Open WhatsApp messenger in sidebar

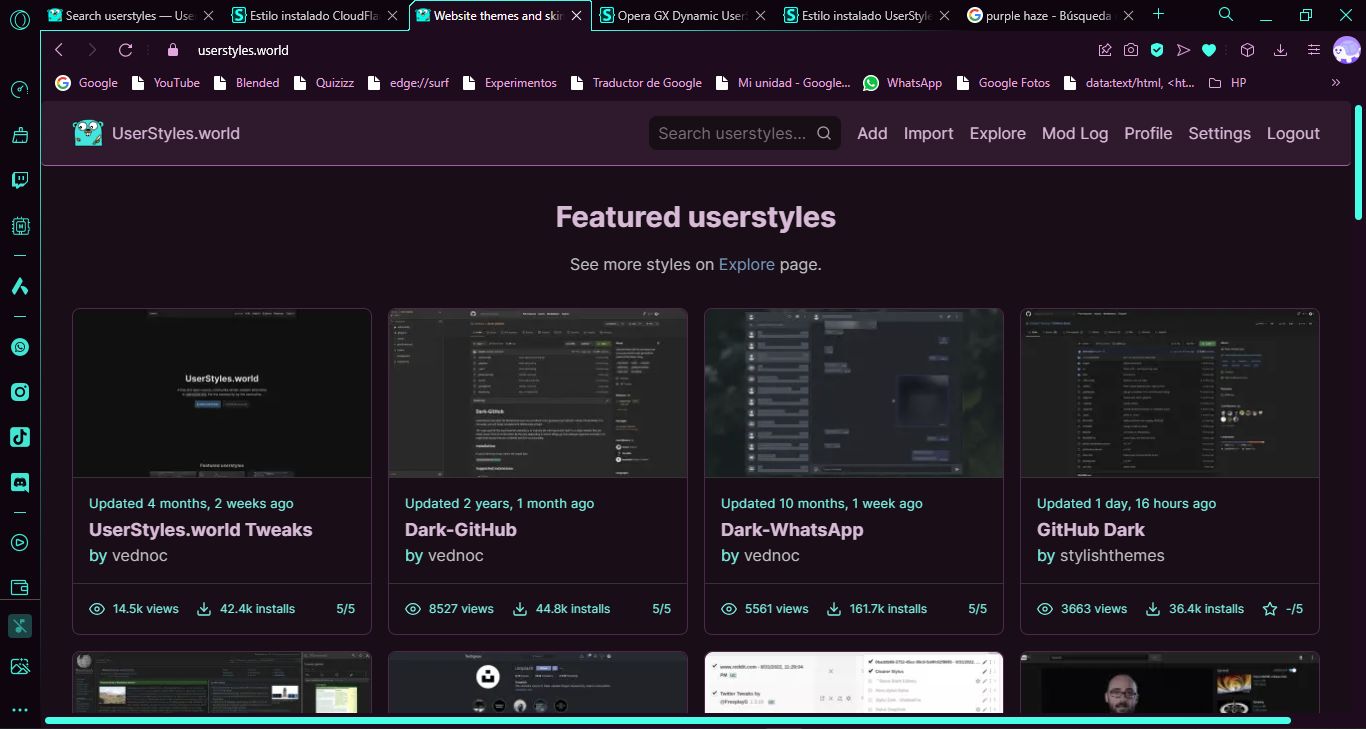point(19,347)
